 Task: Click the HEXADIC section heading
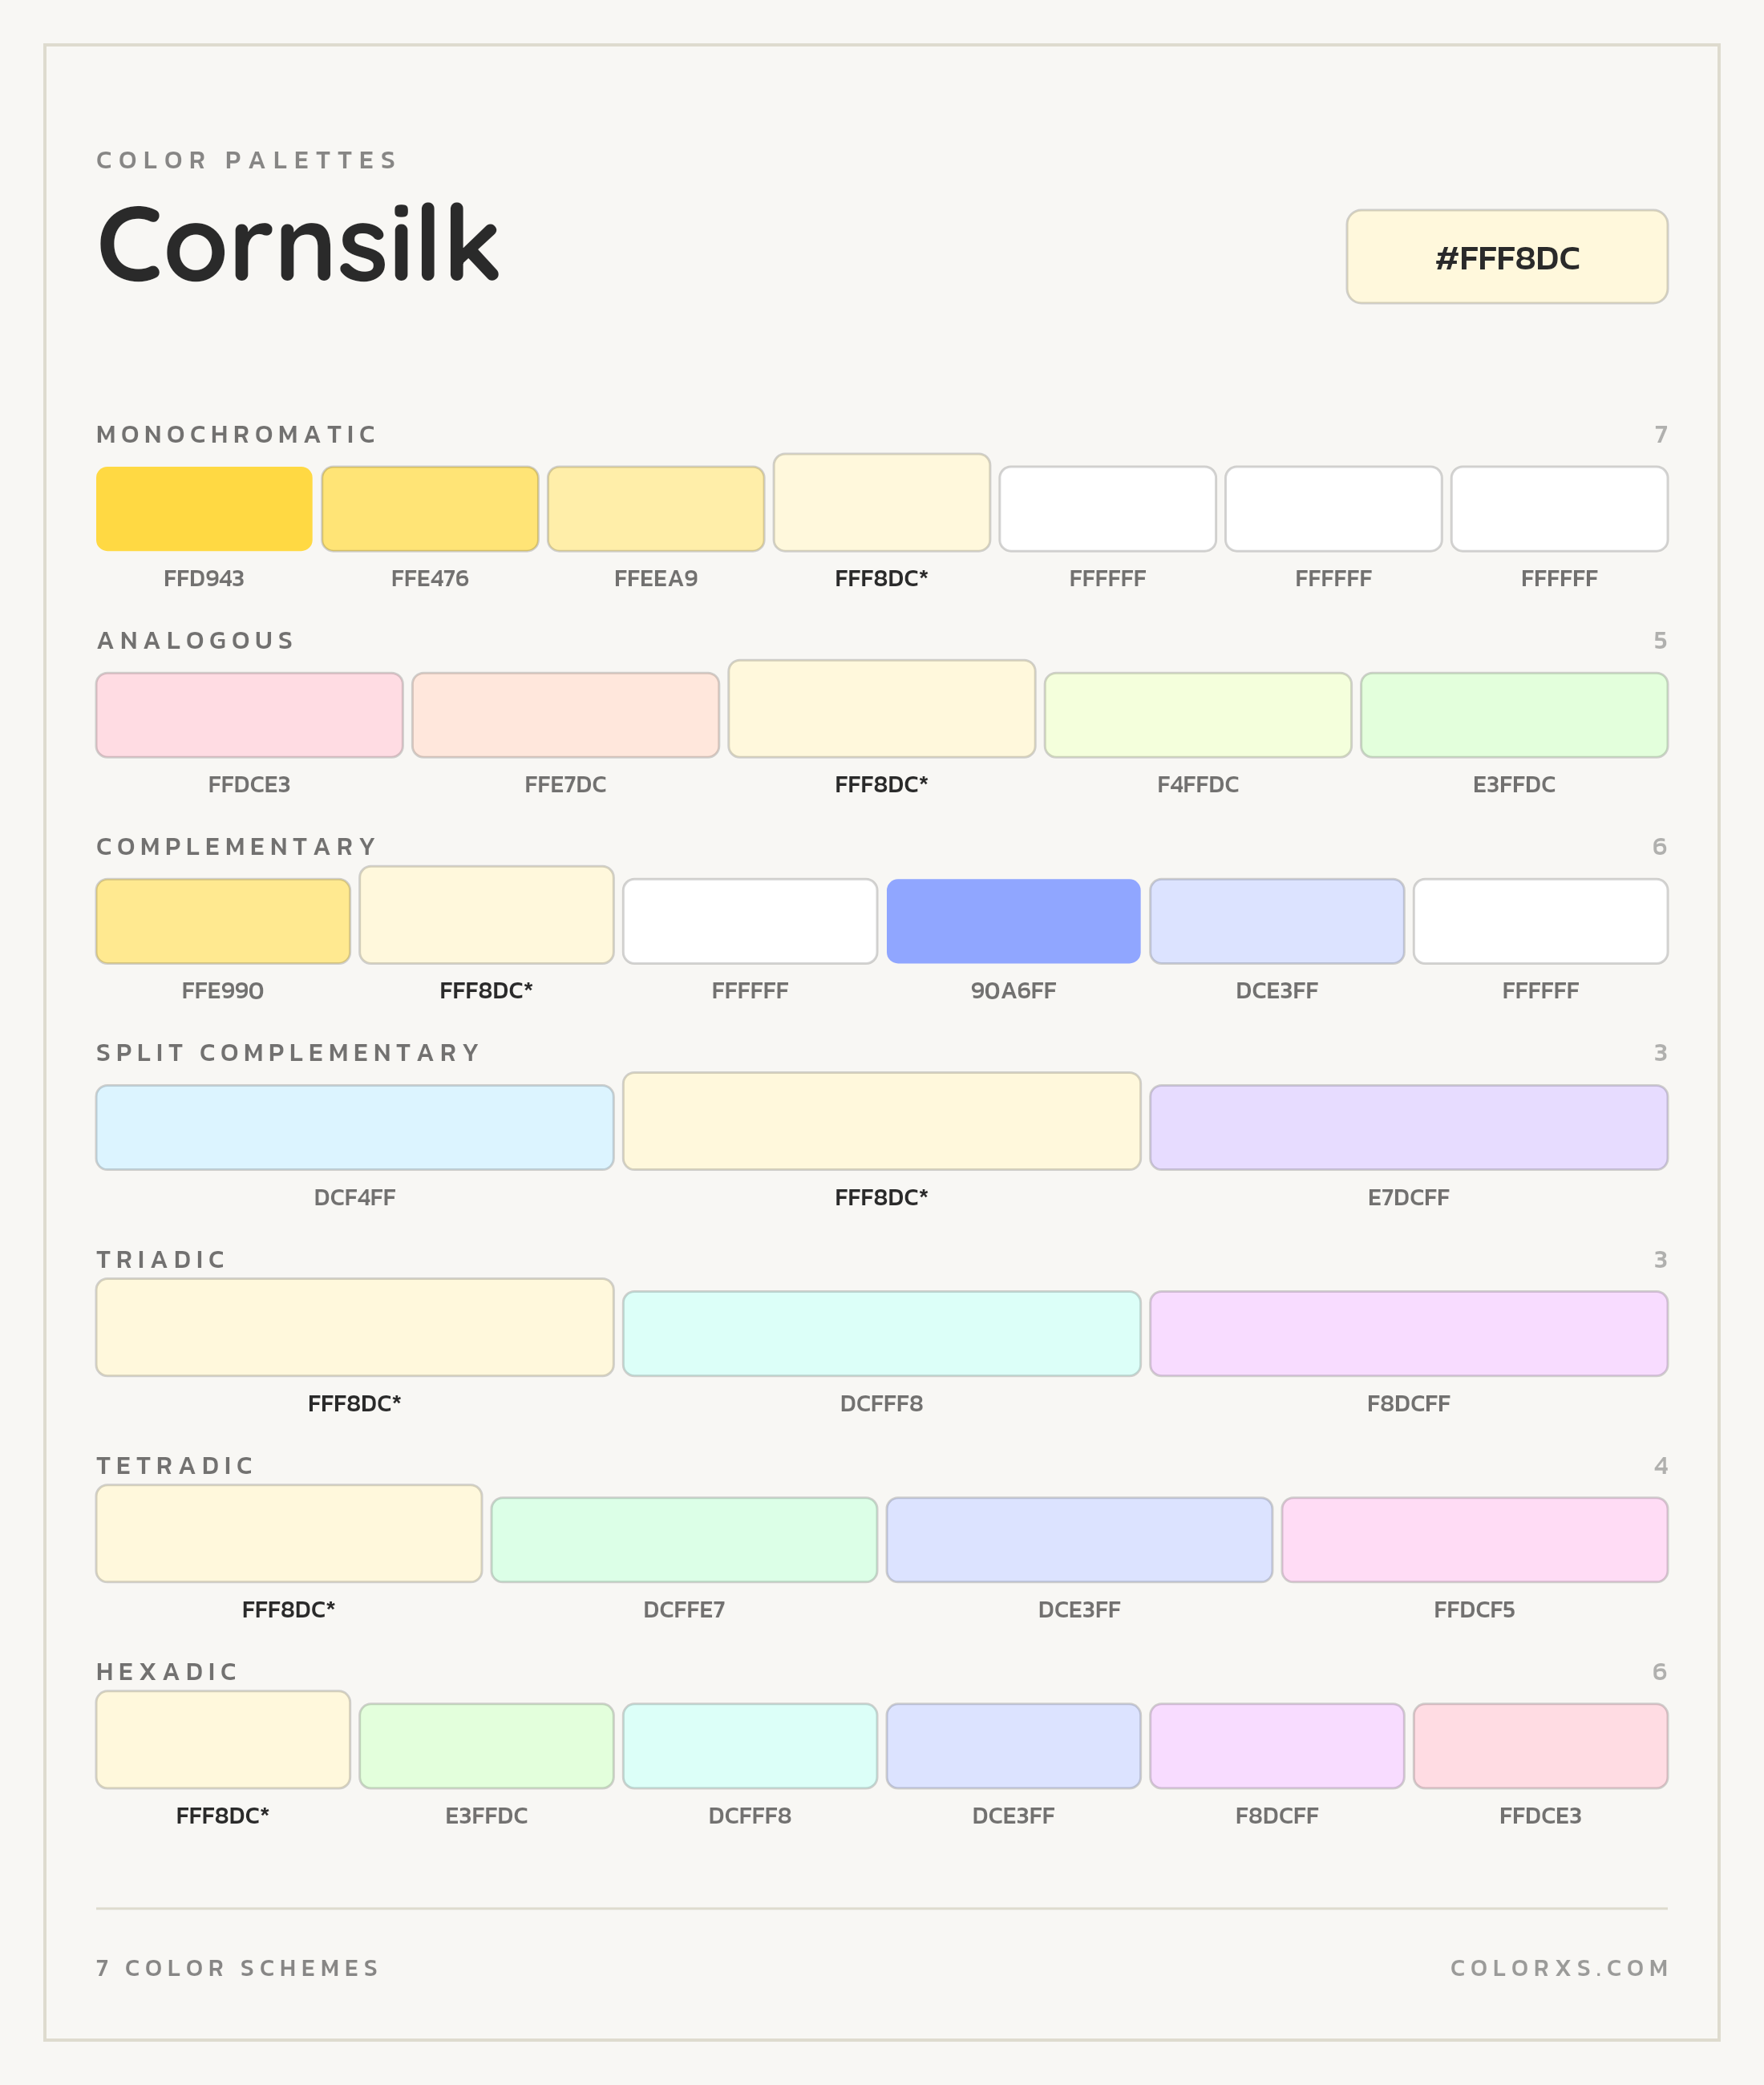pos(167,1671)
